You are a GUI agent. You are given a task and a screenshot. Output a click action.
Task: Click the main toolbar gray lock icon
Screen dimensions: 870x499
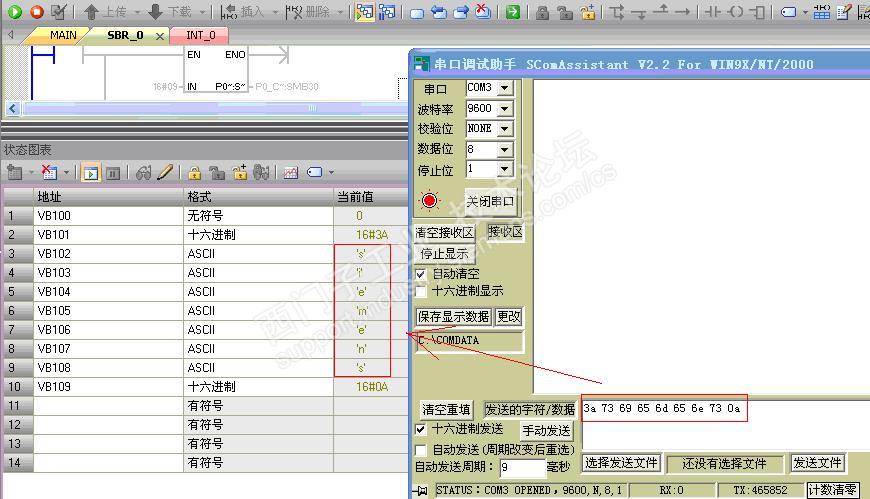[x=542, y=12]
